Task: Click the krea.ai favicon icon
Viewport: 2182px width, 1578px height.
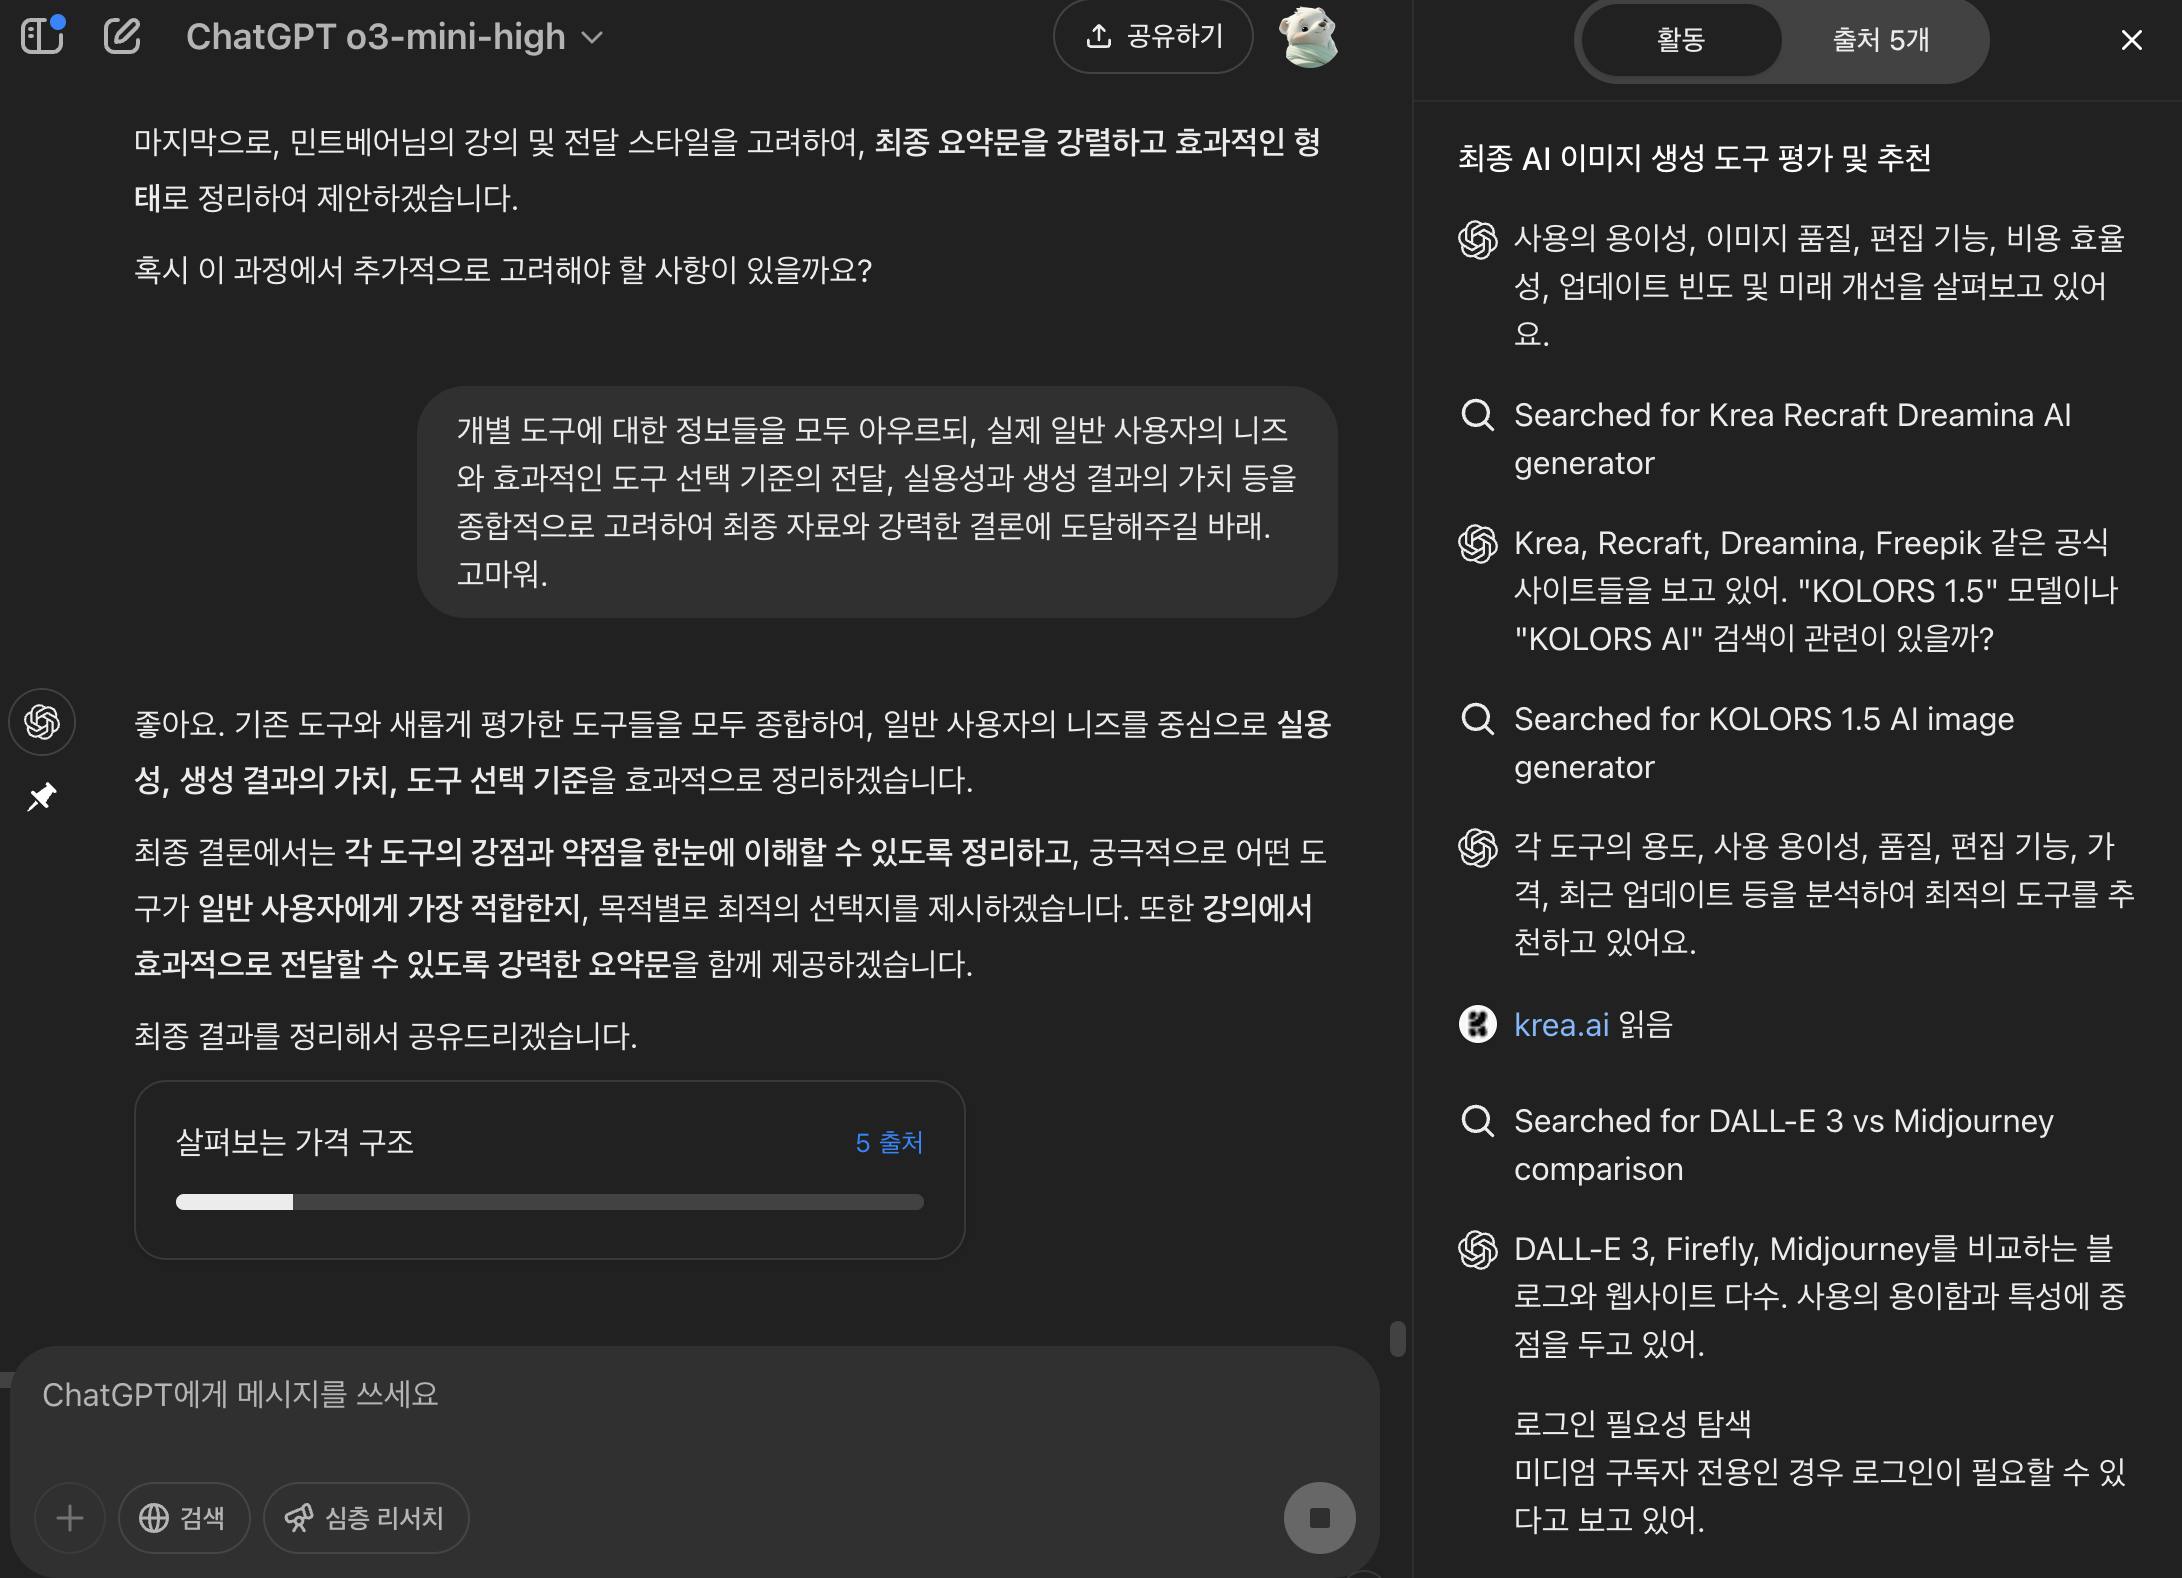Action: 1477,1024
